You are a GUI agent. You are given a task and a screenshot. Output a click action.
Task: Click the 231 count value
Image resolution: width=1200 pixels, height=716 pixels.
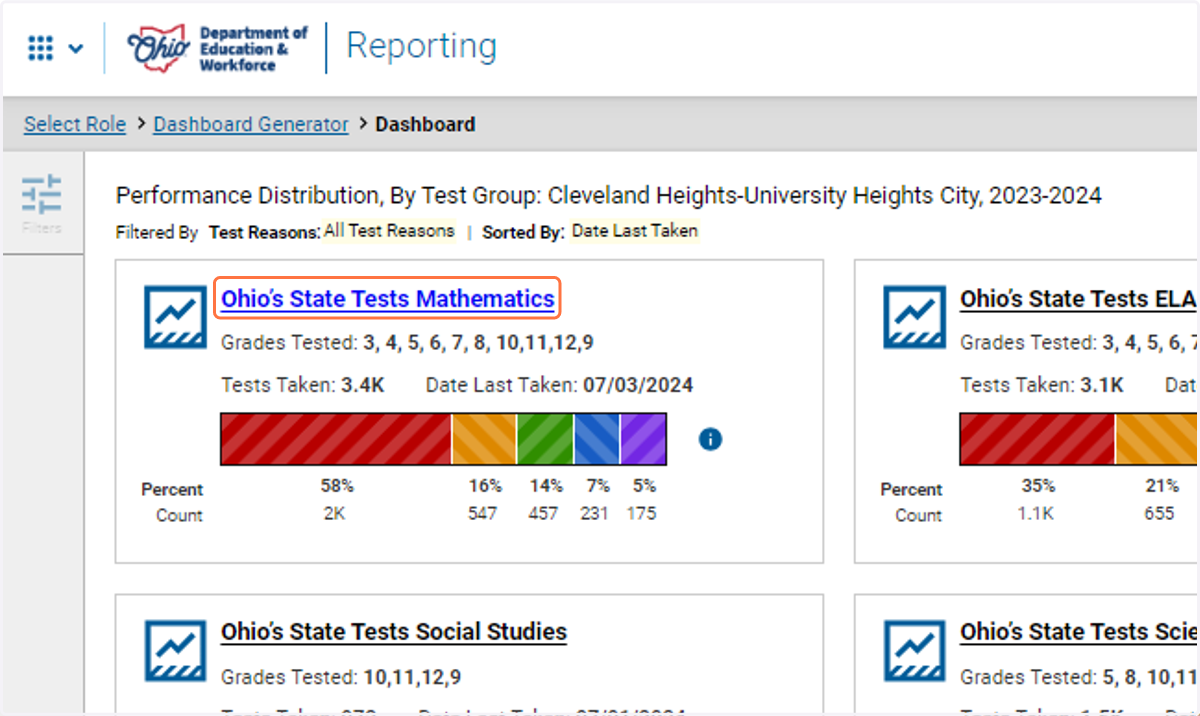(595, 514)
